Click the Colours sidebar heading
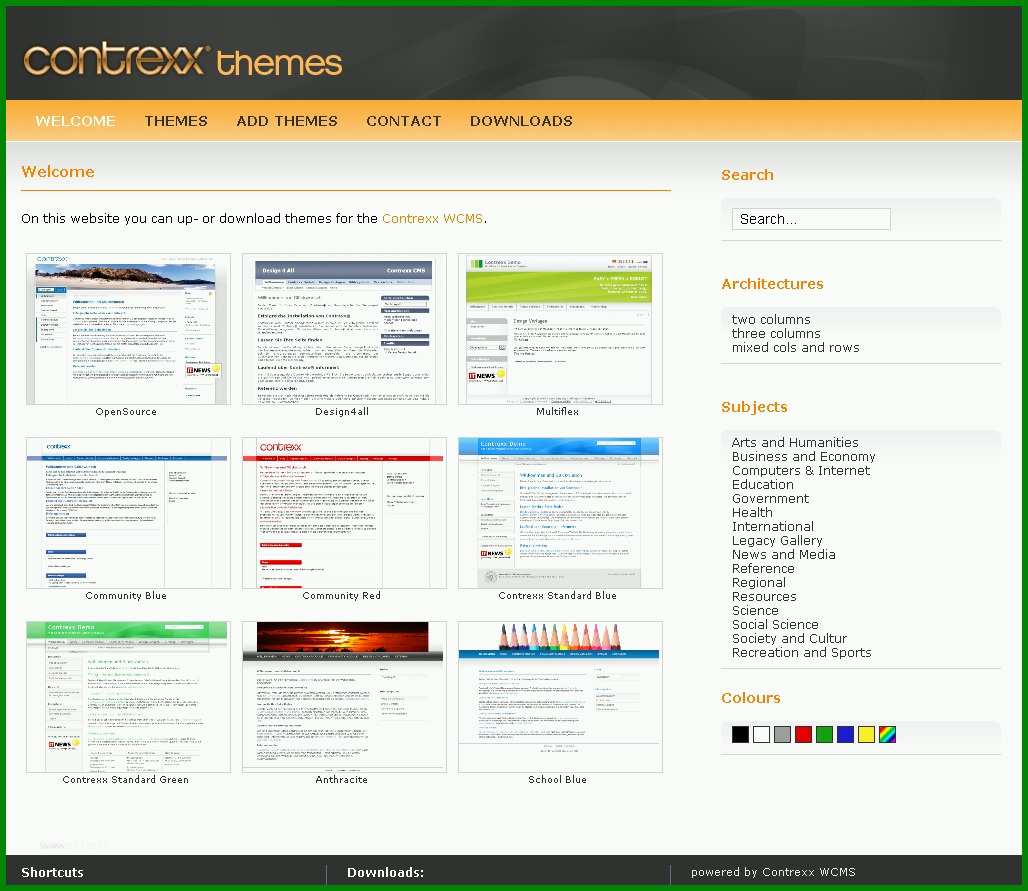This screenshot has width=1028, height=891. point(751,698)
